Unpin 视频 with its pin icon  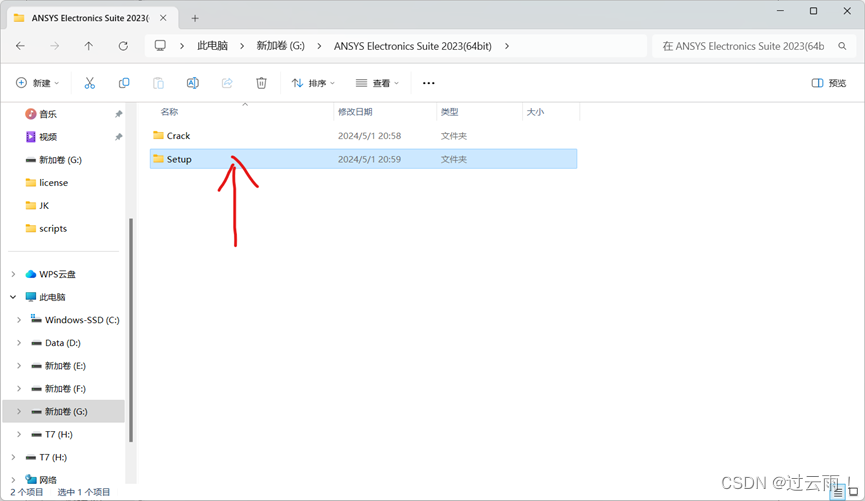coord(118,137)
